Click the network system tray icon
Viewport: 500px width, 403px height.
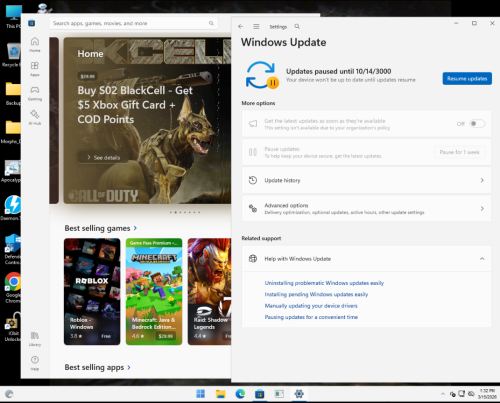coord(462,394)
